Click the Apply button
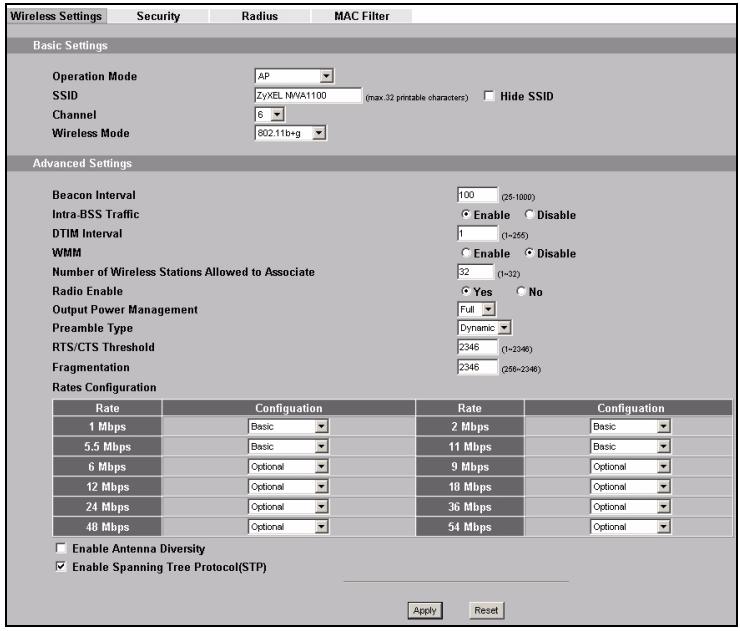Viewport: 740px width, 631px height. click(425, 610)
